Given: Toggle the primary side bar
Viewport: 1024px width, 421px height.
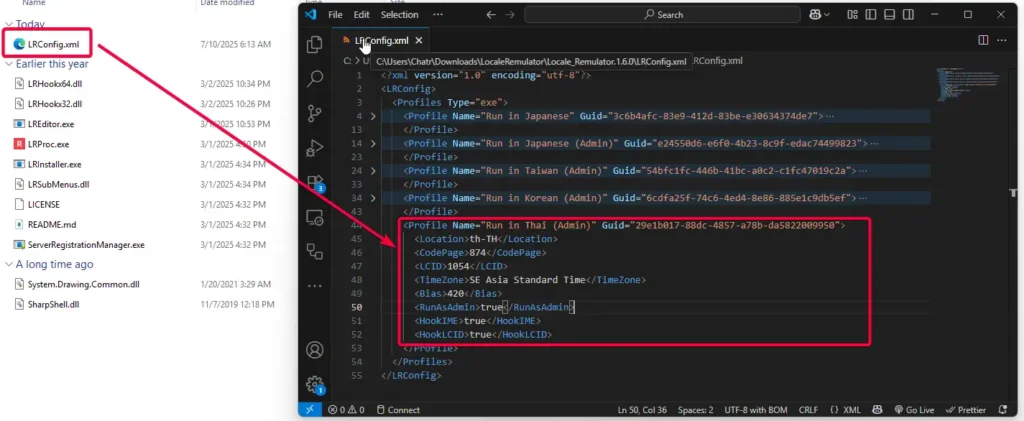Looking at the screenshot, I should (871, 14).
